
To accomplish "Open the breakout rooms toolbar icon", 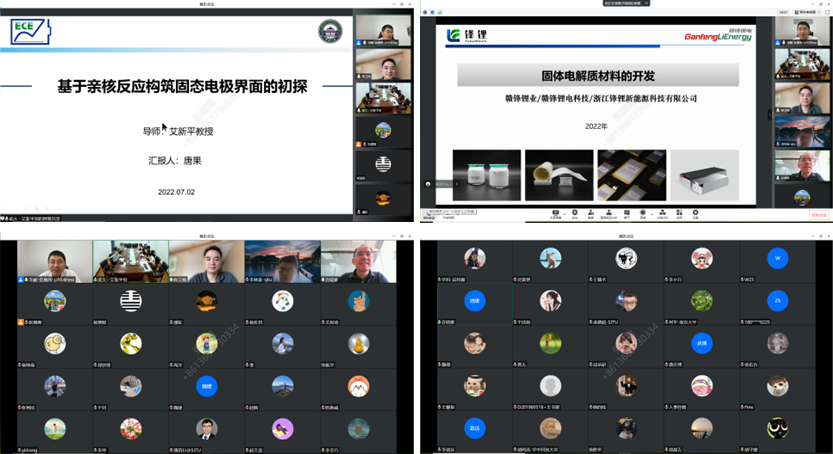I will [x=662, y=212].
